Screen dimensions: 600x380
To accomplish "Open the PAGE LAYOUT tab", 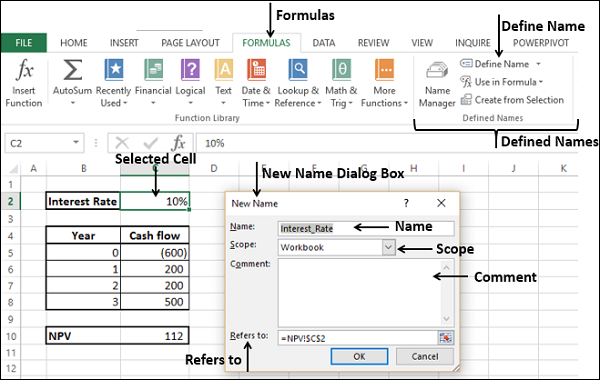I will (x=190, y=43).
